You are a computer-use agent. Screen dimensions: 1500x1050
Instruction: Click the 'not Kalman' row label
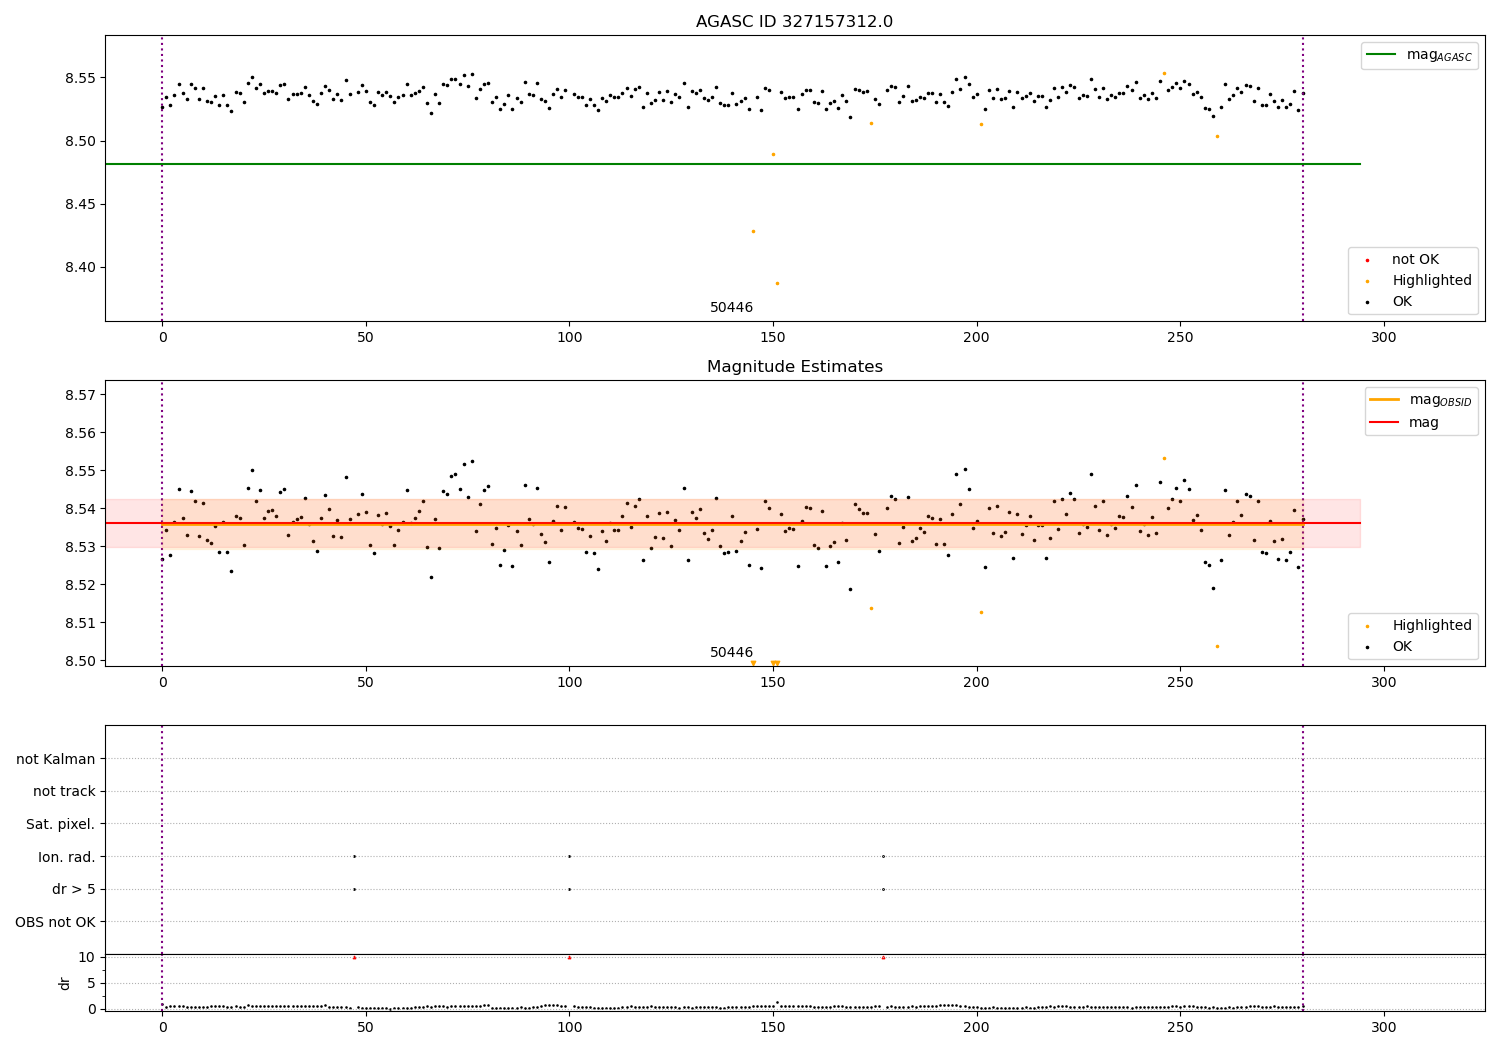[56, 759]
